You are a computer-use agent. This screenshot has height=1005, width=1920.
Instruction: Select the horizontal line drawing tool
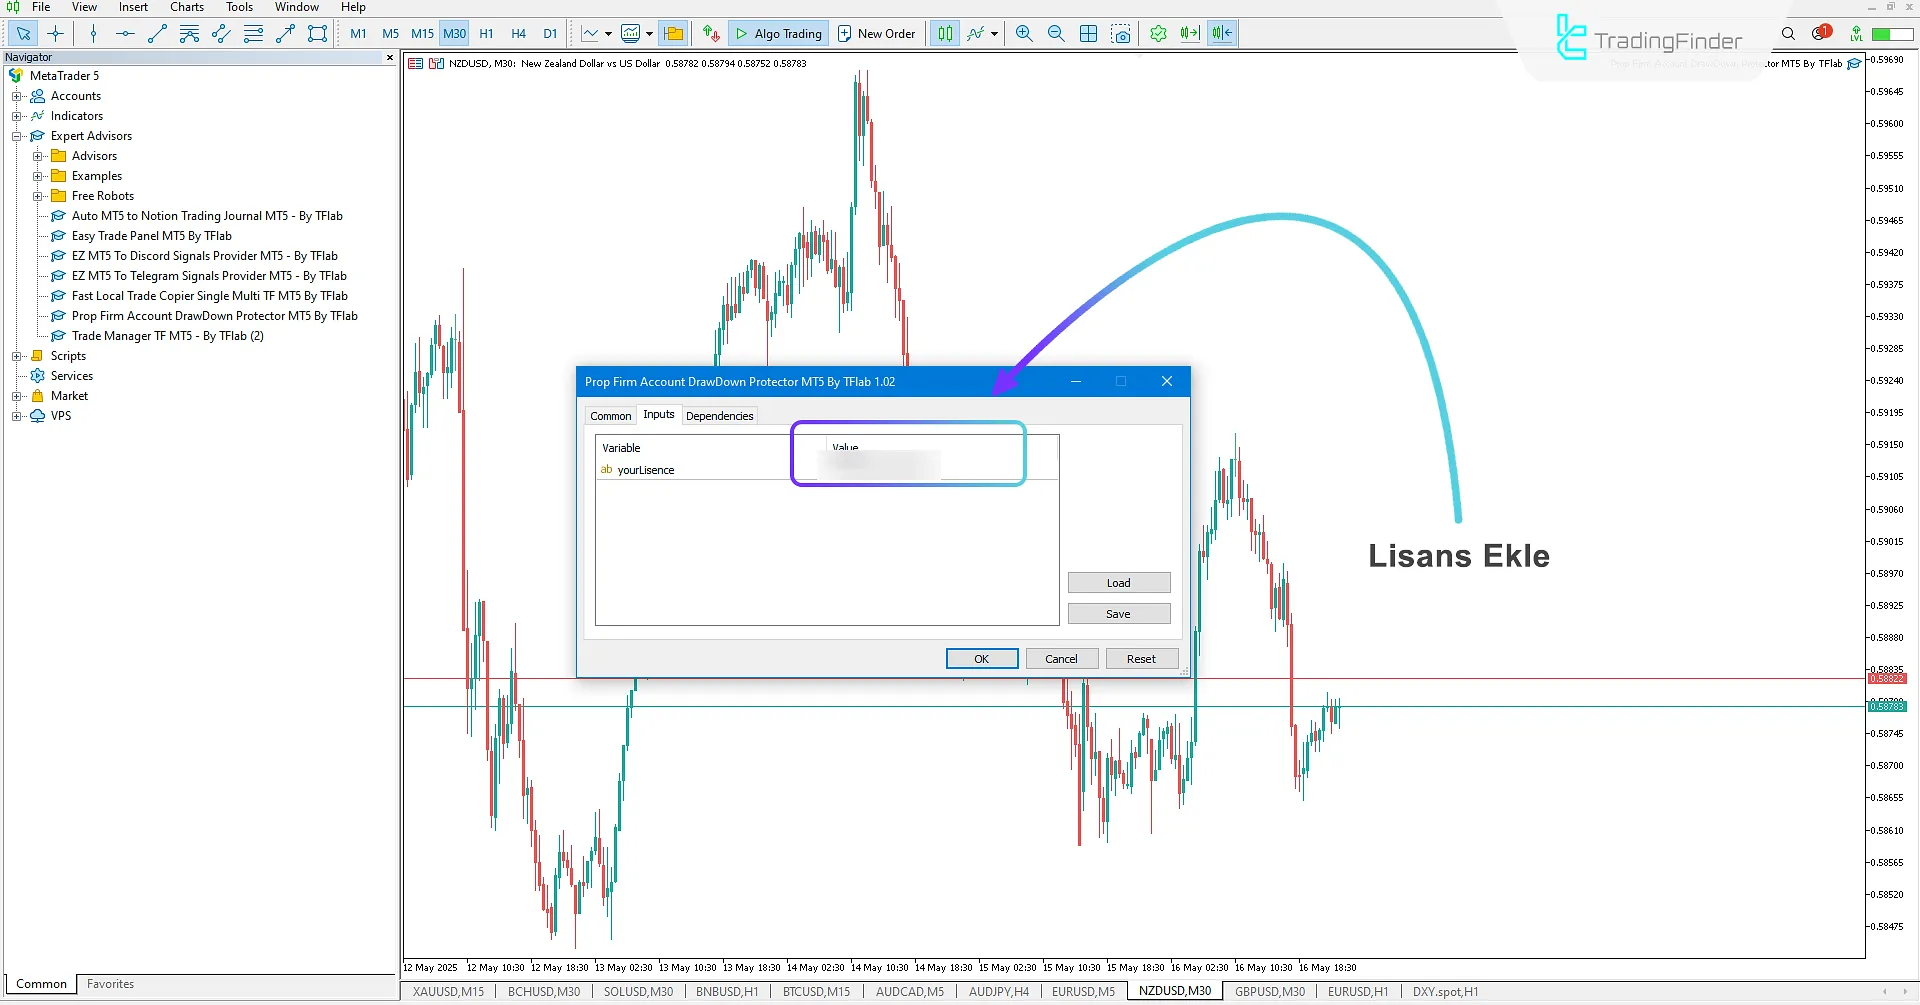(x=124, y=33)
